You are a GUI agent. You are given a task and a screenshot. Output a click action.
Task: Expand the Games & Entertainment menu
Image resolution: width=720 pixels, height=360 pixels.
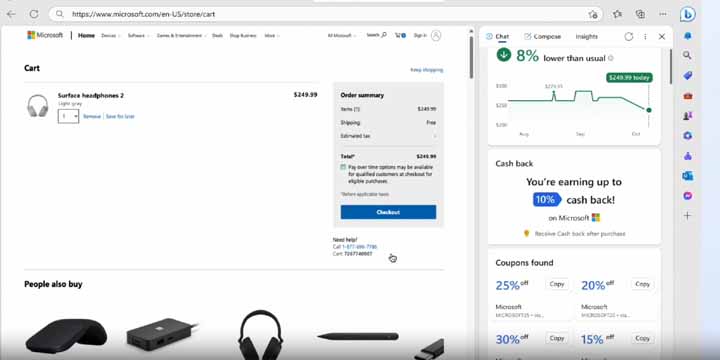[x=181, y=35]
